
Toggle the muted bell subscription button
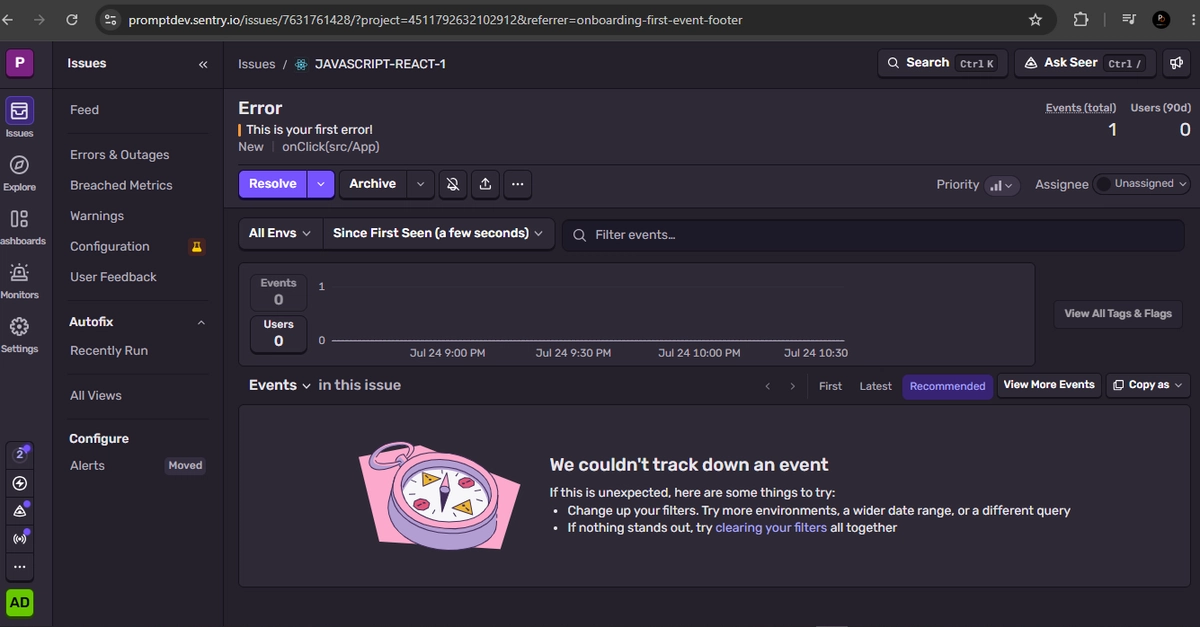(x=453, y=184)
